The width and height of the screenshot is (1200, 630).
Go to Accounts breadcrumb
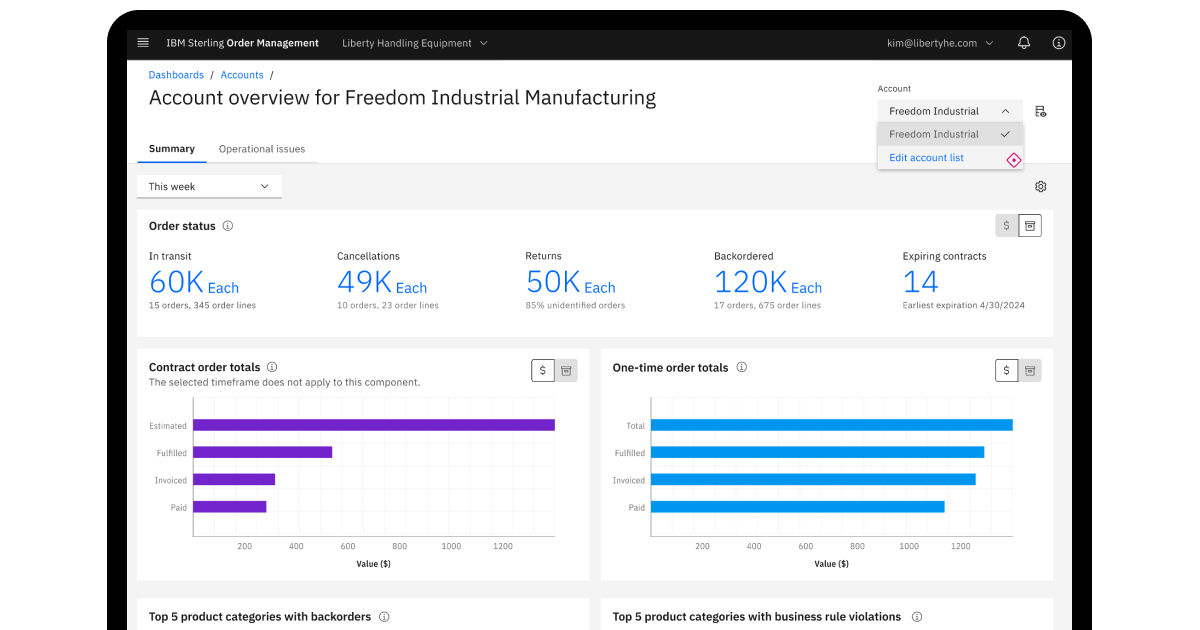click(x=242, y=75)
